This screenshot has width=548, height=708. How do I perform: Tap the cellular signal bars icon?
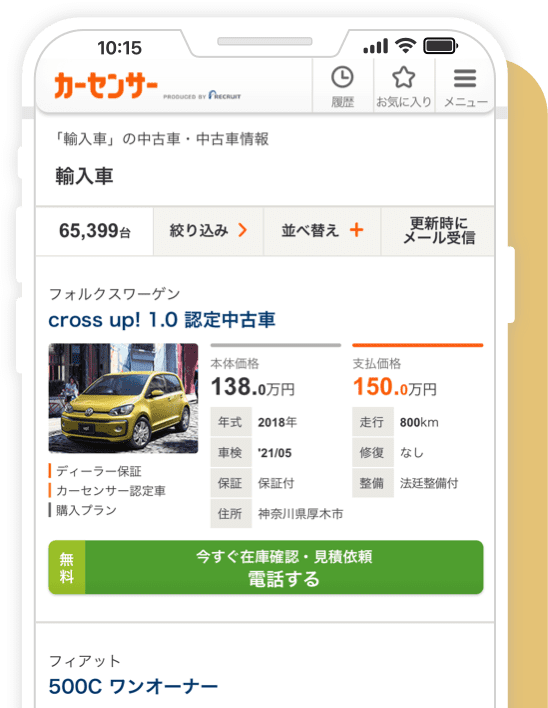(376, 46)
